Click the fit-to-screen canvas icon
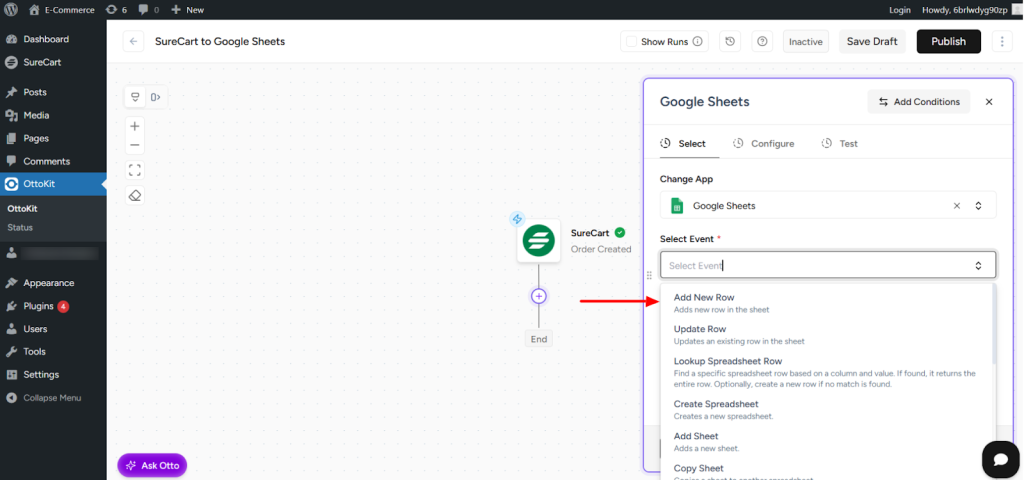 (x=135, y=170)
